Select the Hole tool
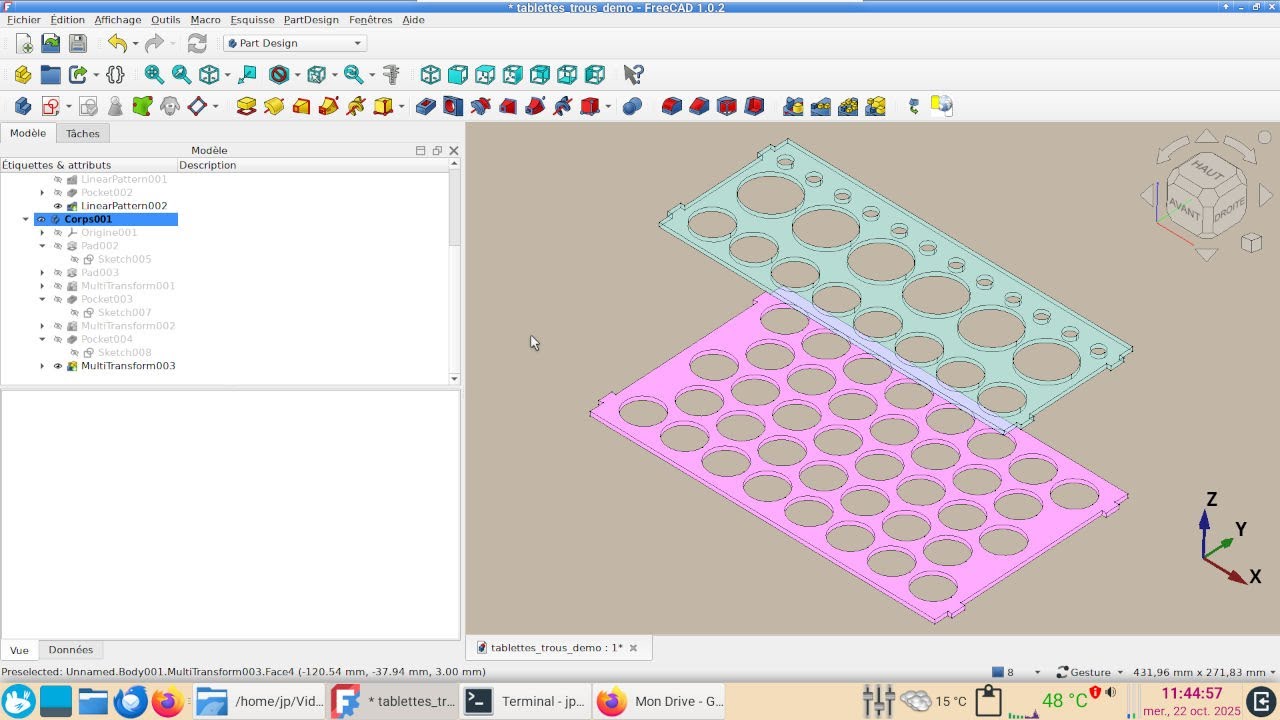 pyautogui.click(x=453, y=106)
